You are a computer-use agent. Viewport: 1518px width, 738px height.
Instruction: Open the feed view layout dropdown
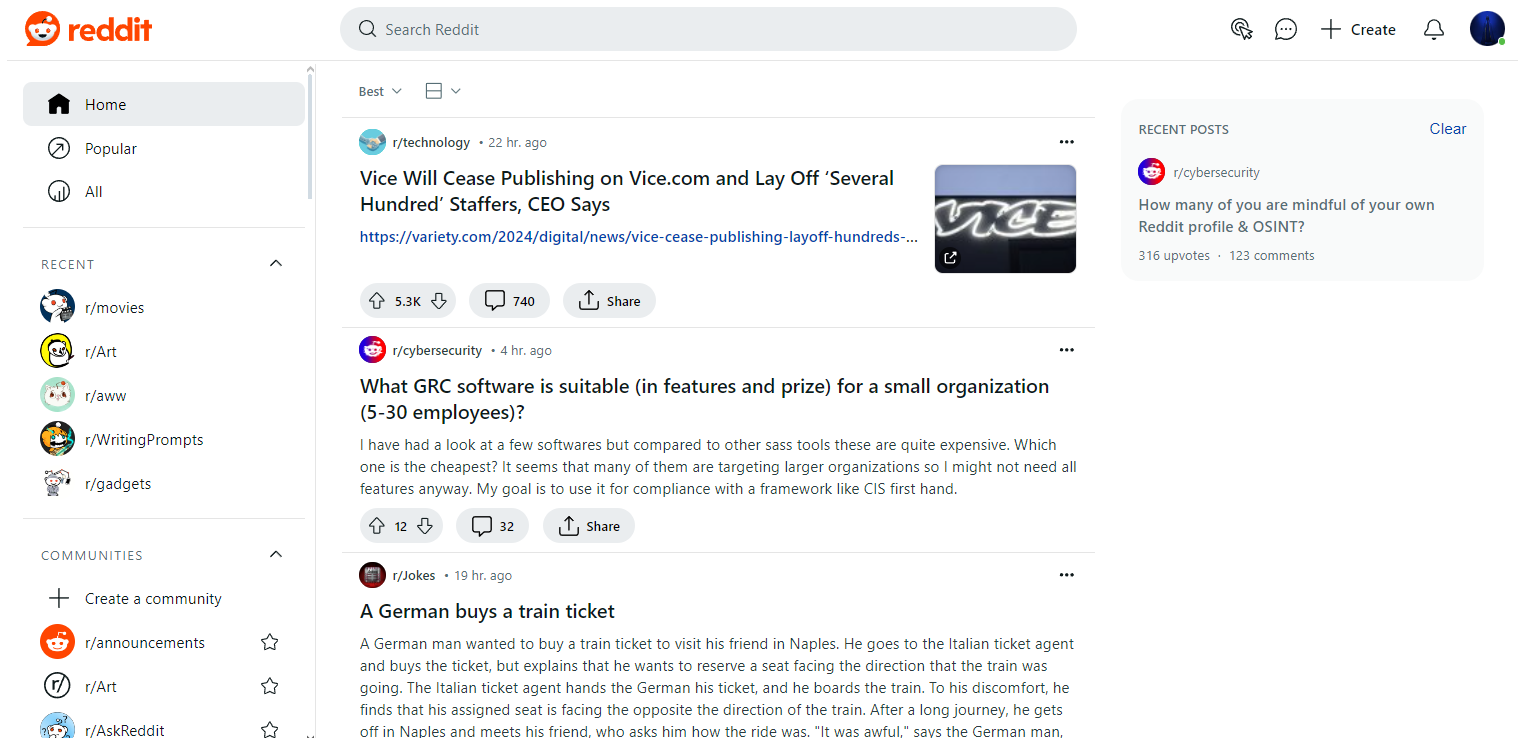click(442, 91)
